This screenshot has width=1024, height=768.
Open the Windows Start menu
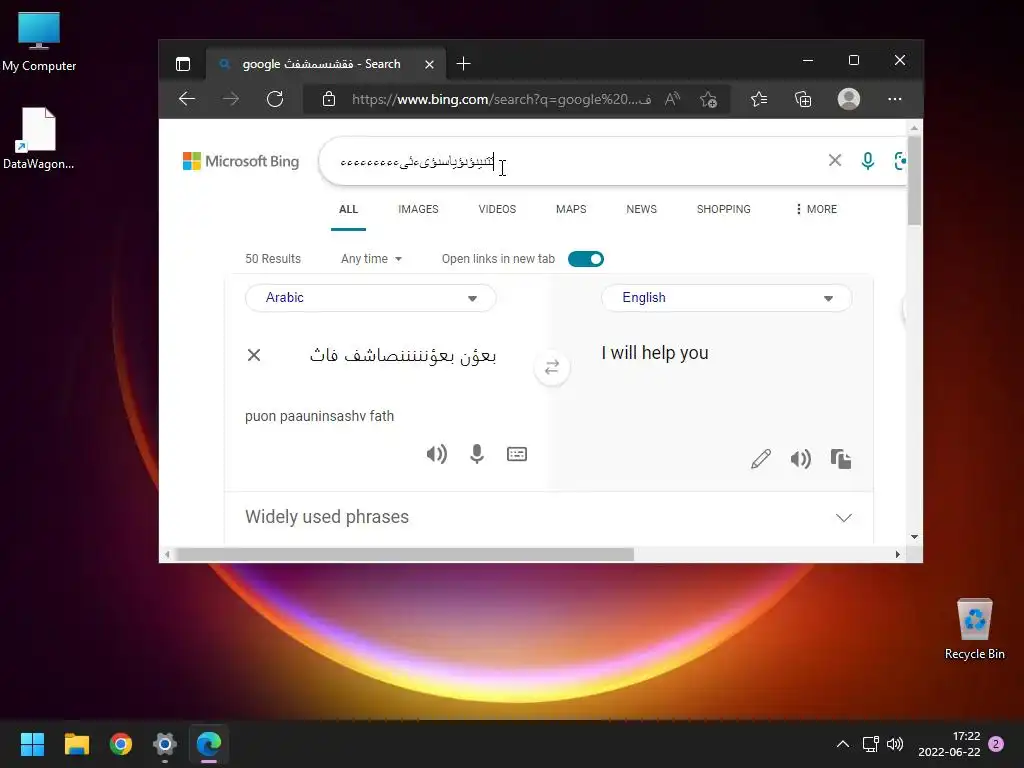[x=32, y=744]
